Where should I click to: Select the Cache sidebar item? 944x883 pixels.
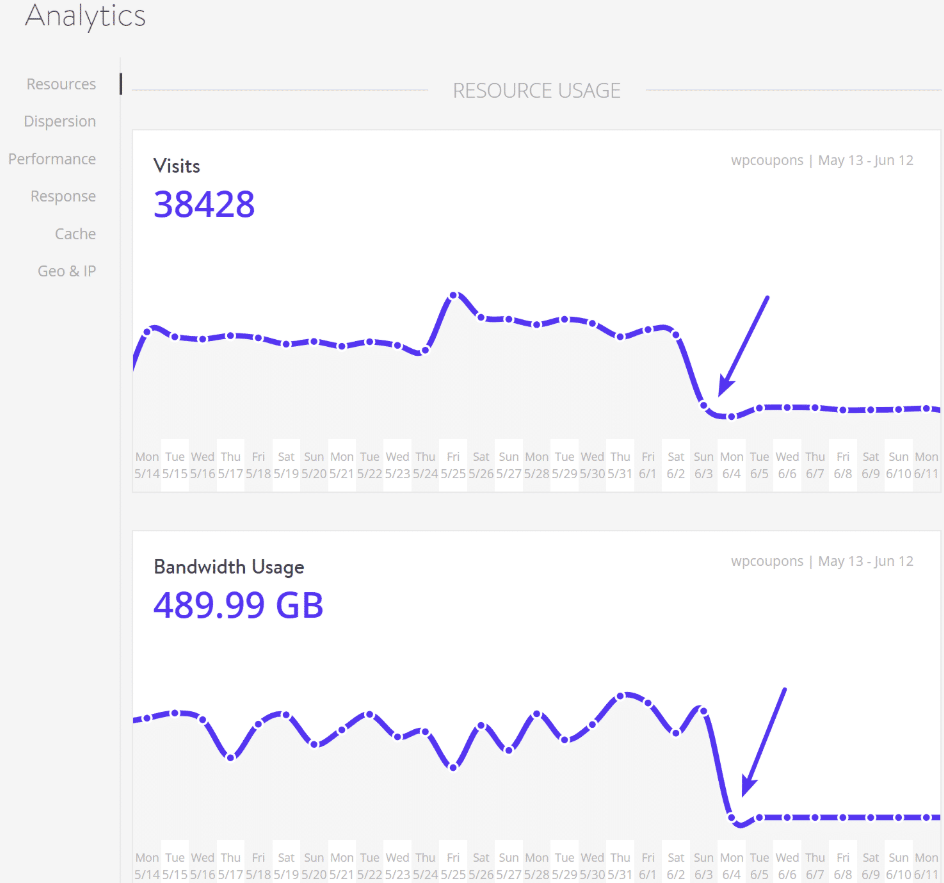[x=75, y=234]
